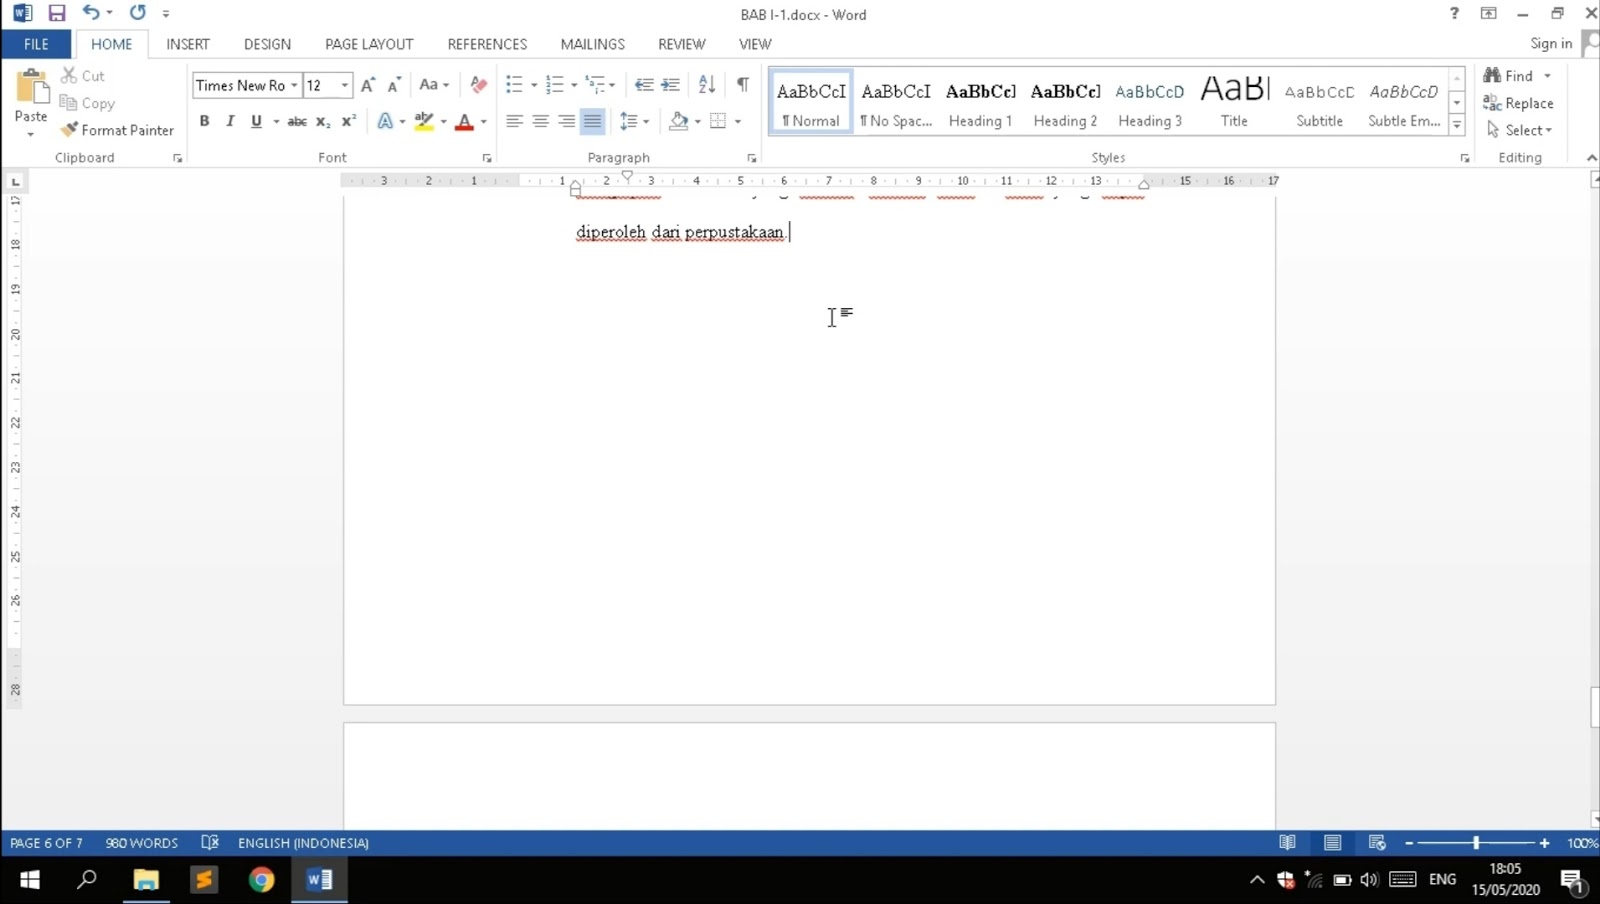
Task: Cut the selected text
Action: click(x=83, y=76)
